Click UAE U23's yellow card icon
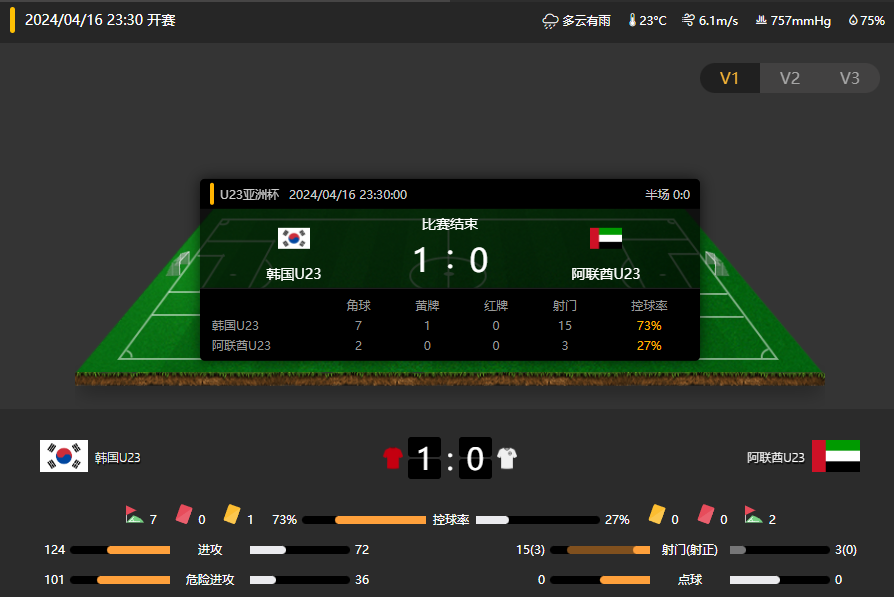This screenshot has width=894, height=597. tap(657, 514)
